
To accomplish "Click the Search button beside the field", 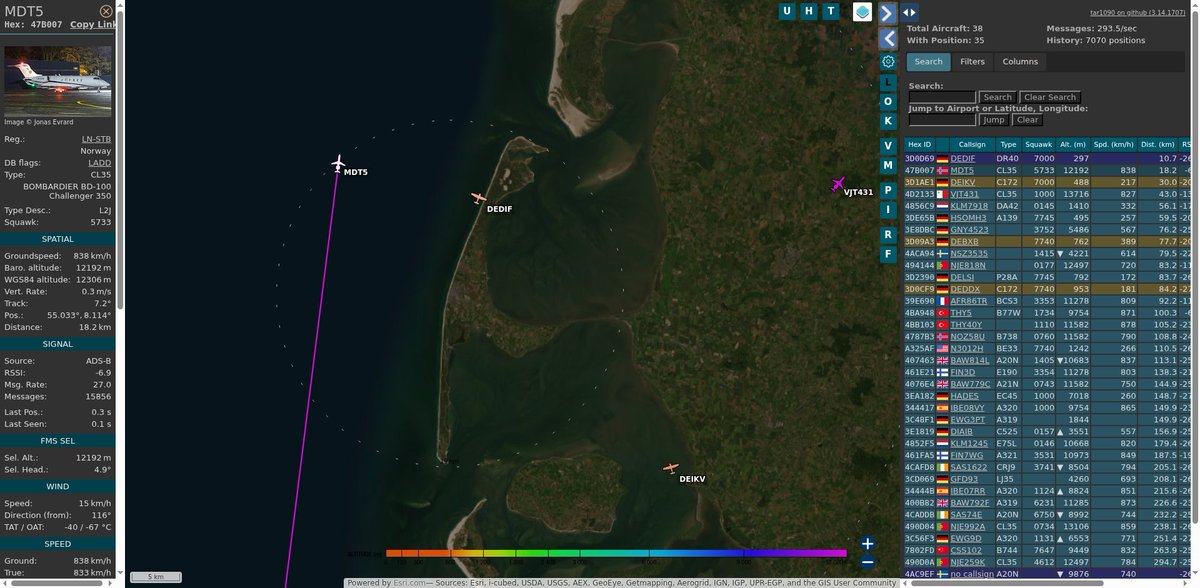I will tap(997, 97).
